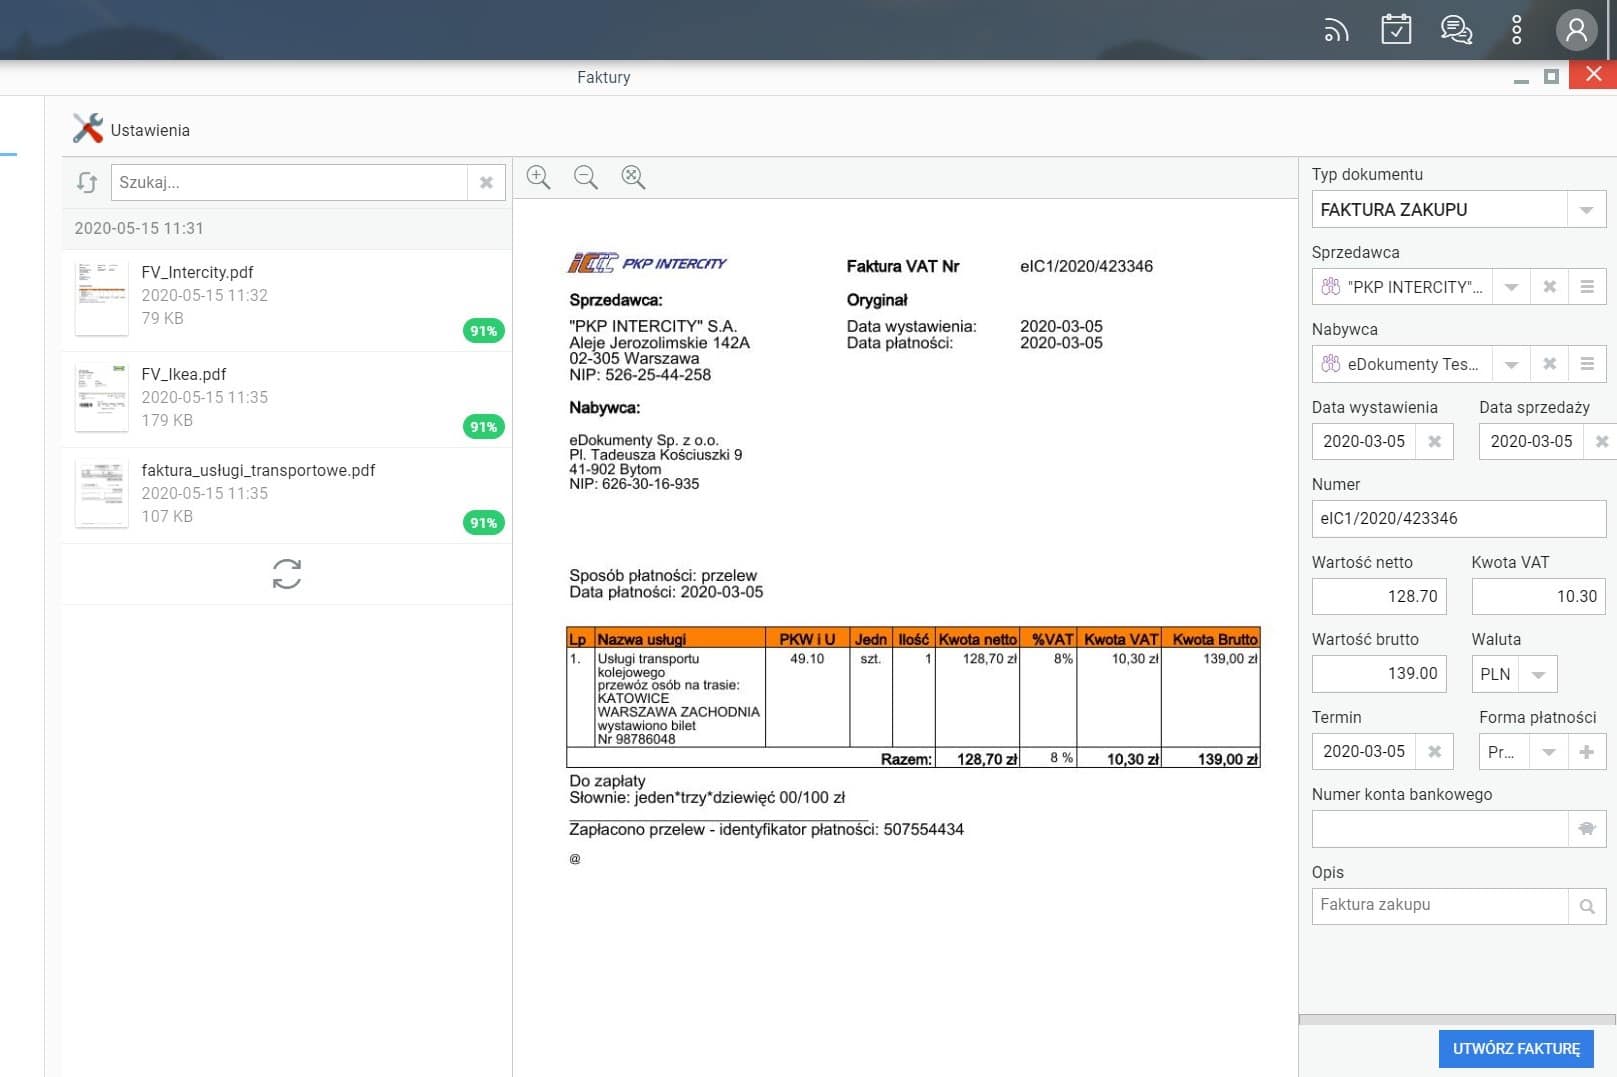Image resolution: width=1617 pixels, height=1077 pixels.
Task: Click the Wartość netto field
Action: [x=1379, y=596]
